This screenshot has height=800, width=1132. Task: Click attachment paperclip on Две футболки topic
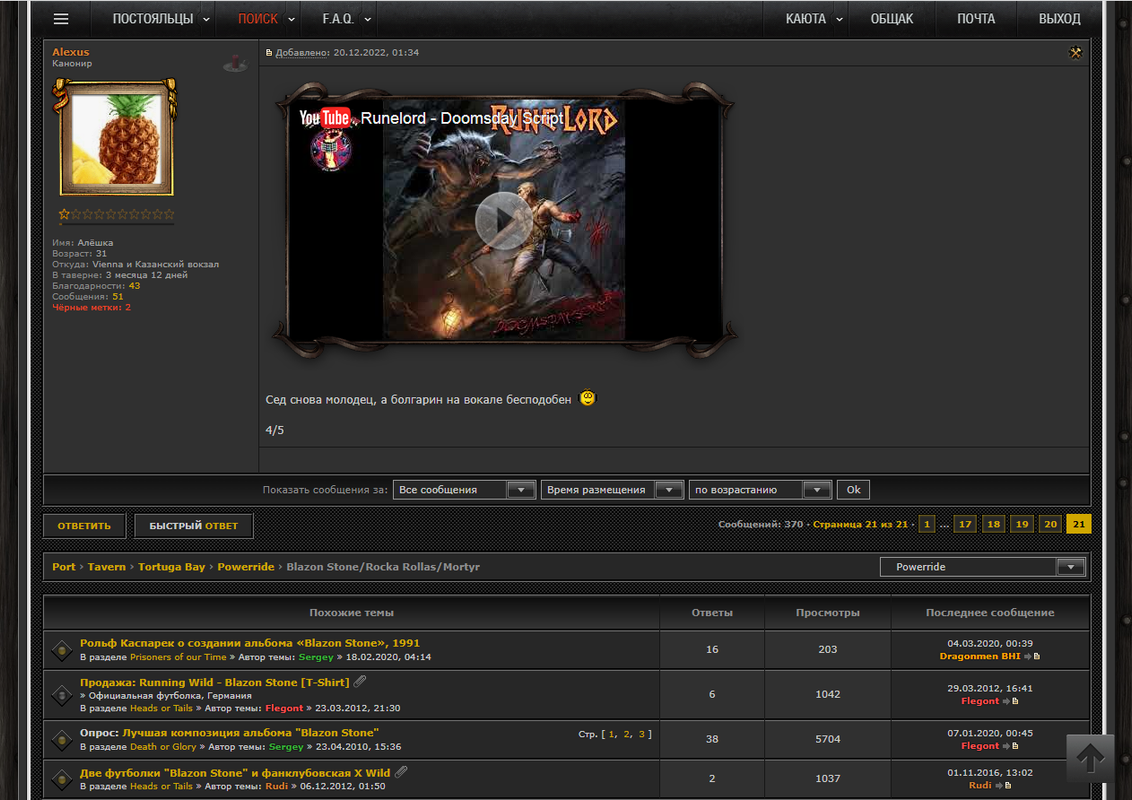click(401, 771)
